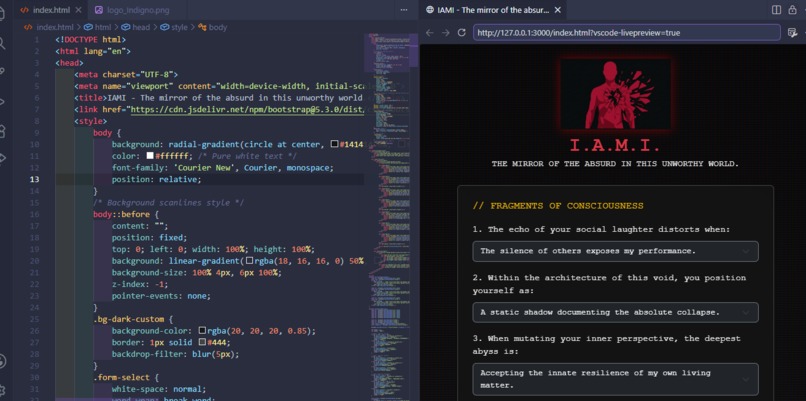Click 'pointer-events: none;' on line 23
Image resolution: width=806 pixels, height=401 pixels.
pos(161,296)
